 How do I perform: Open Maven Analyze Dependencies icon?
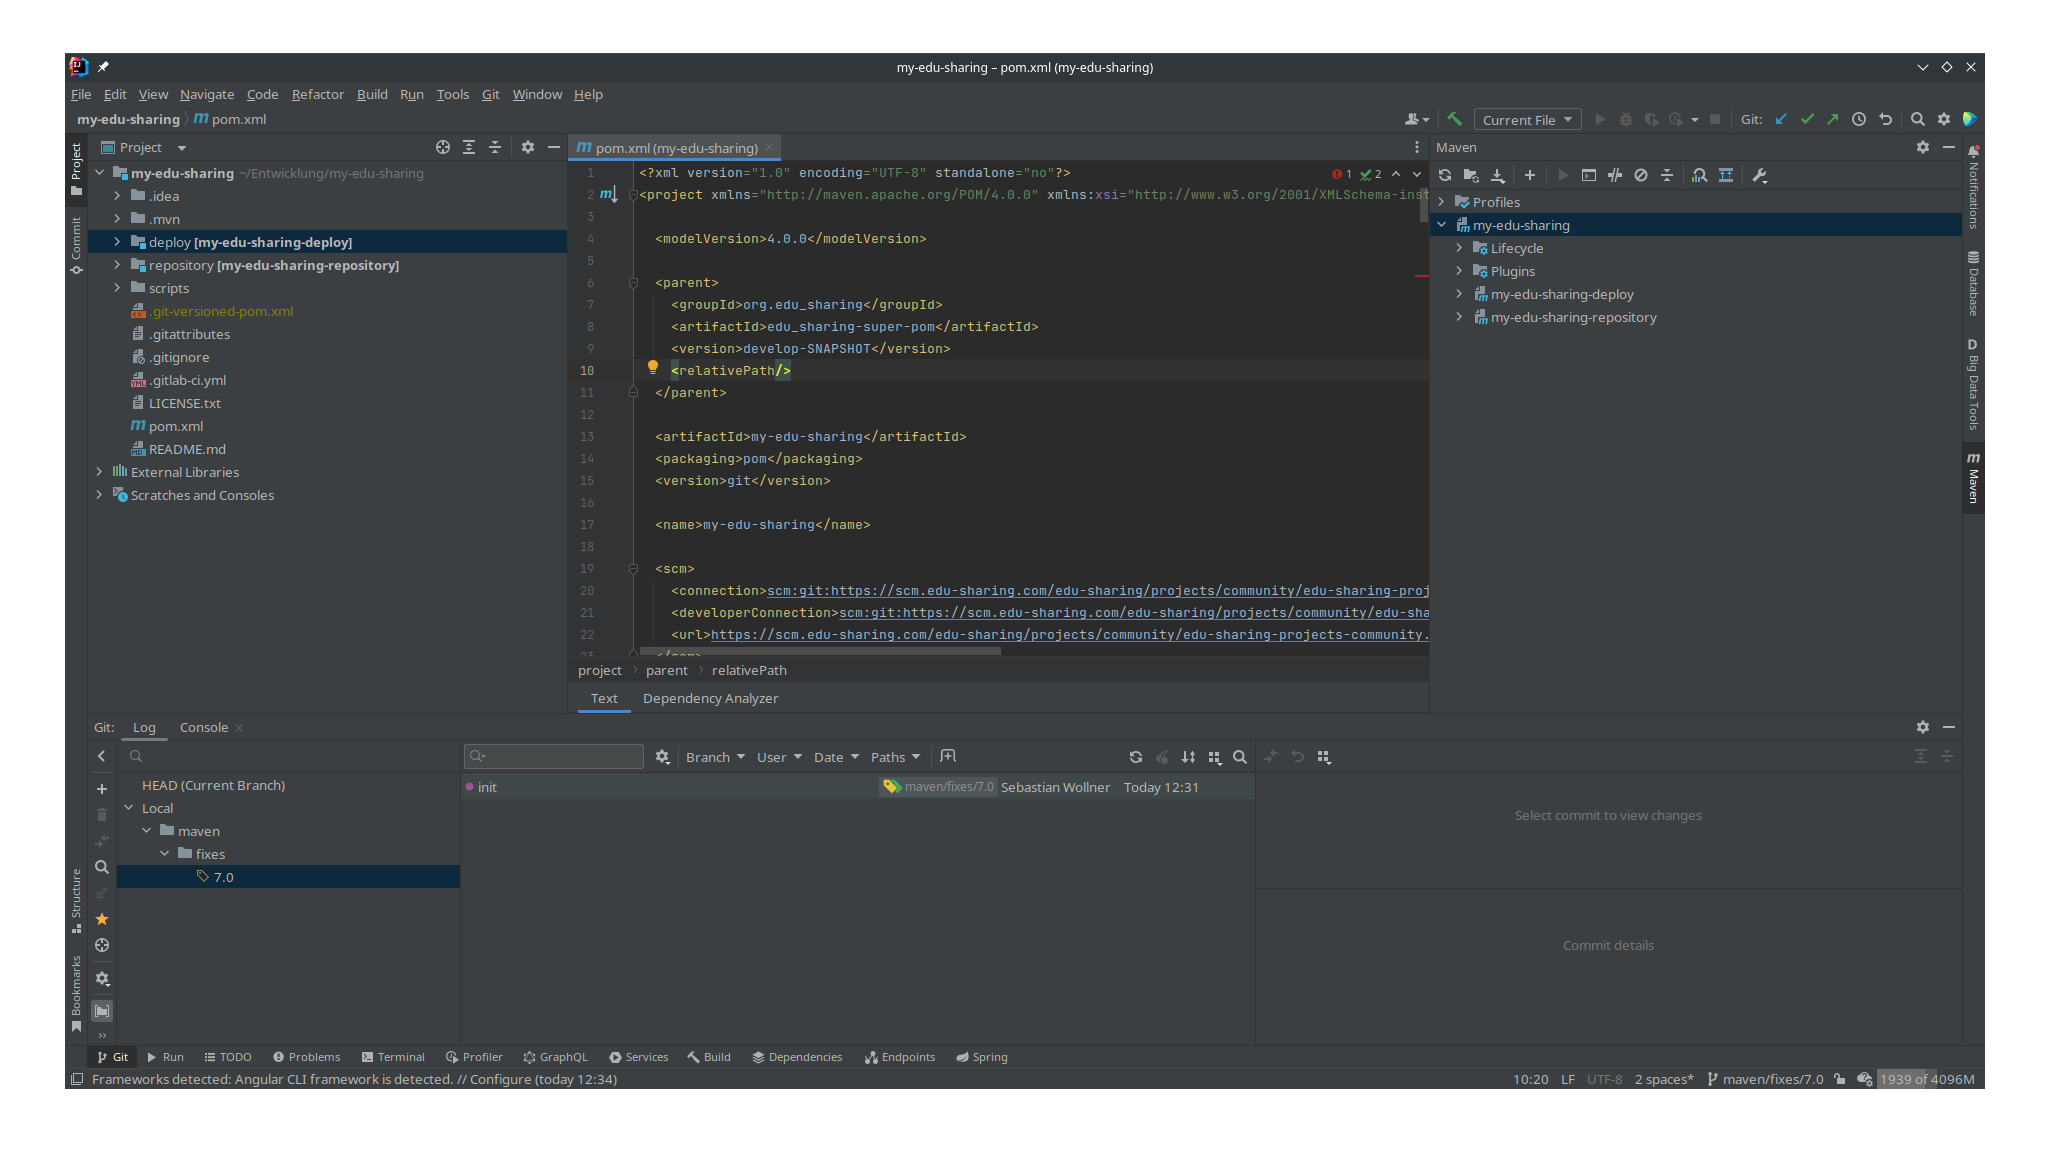pyautogui.click(x=1699, y=175)
